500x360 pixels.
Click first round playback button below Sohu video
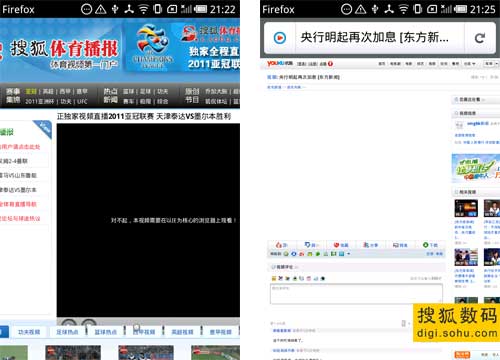click(x=69, y=323)
